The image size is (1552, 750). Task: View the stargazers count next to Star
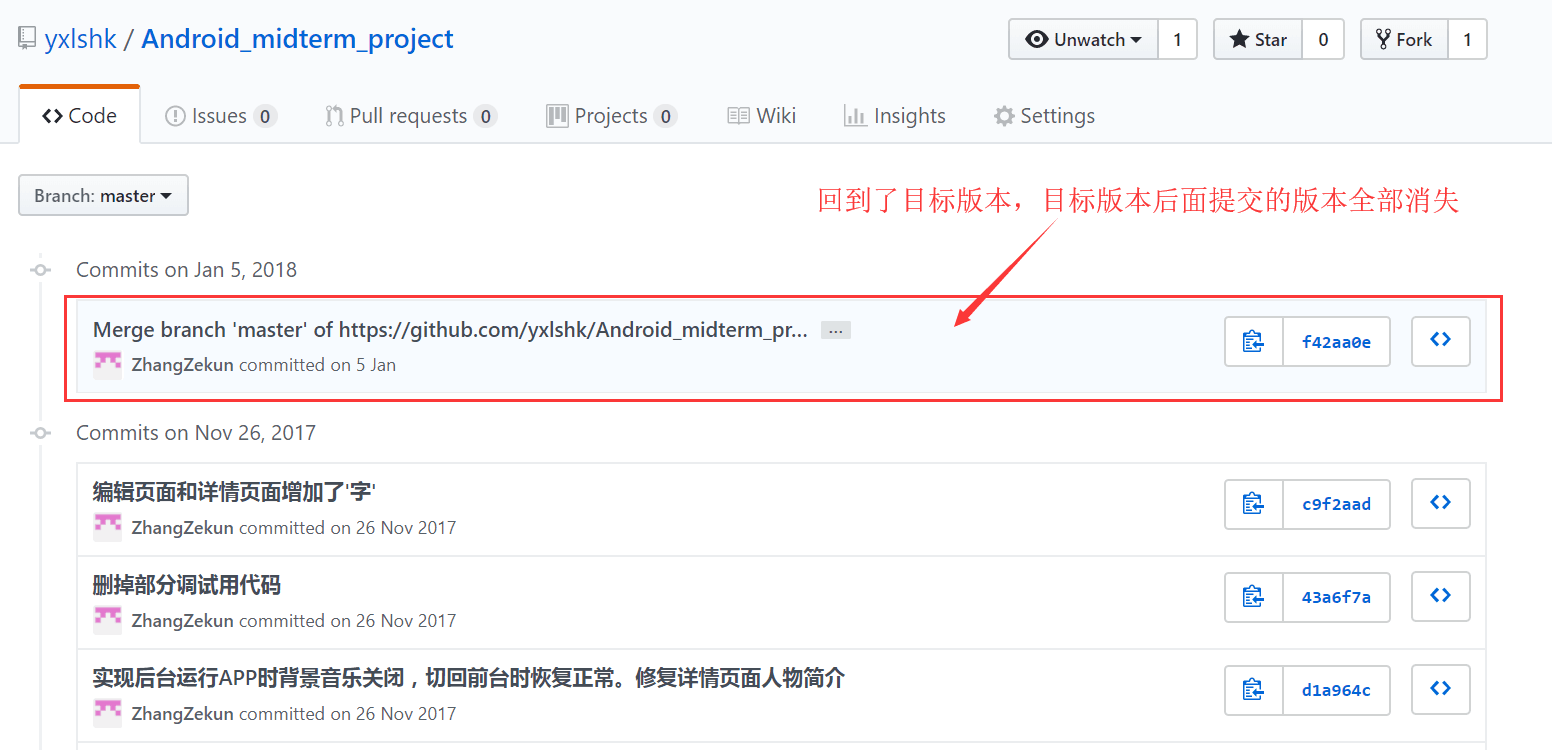(1323, 40)
